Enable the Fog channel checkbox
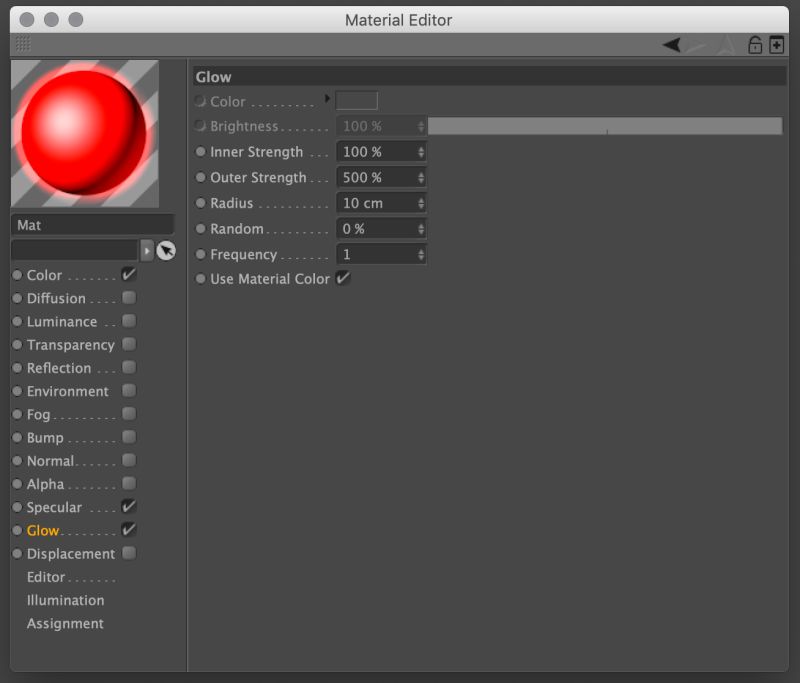The image size is (800, 683). click(129, 414)
